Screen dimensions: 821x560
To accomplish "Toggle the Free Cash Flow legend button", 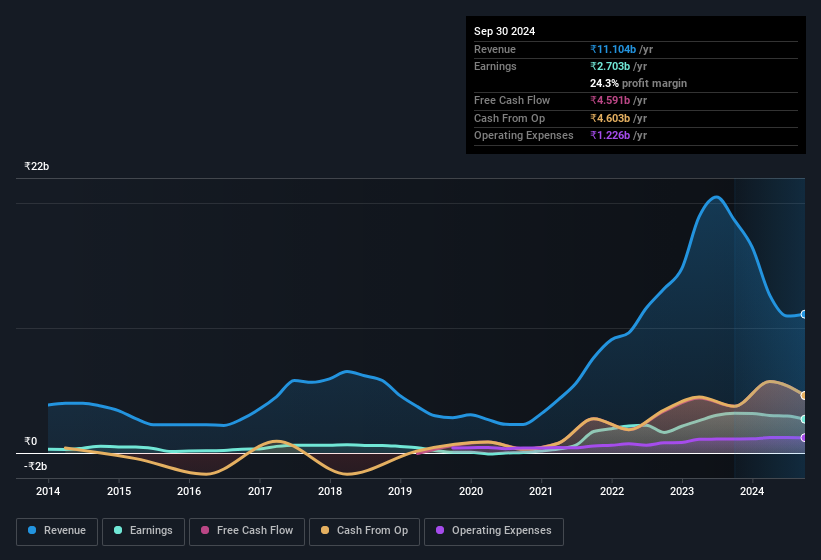I will coord(247,532).
